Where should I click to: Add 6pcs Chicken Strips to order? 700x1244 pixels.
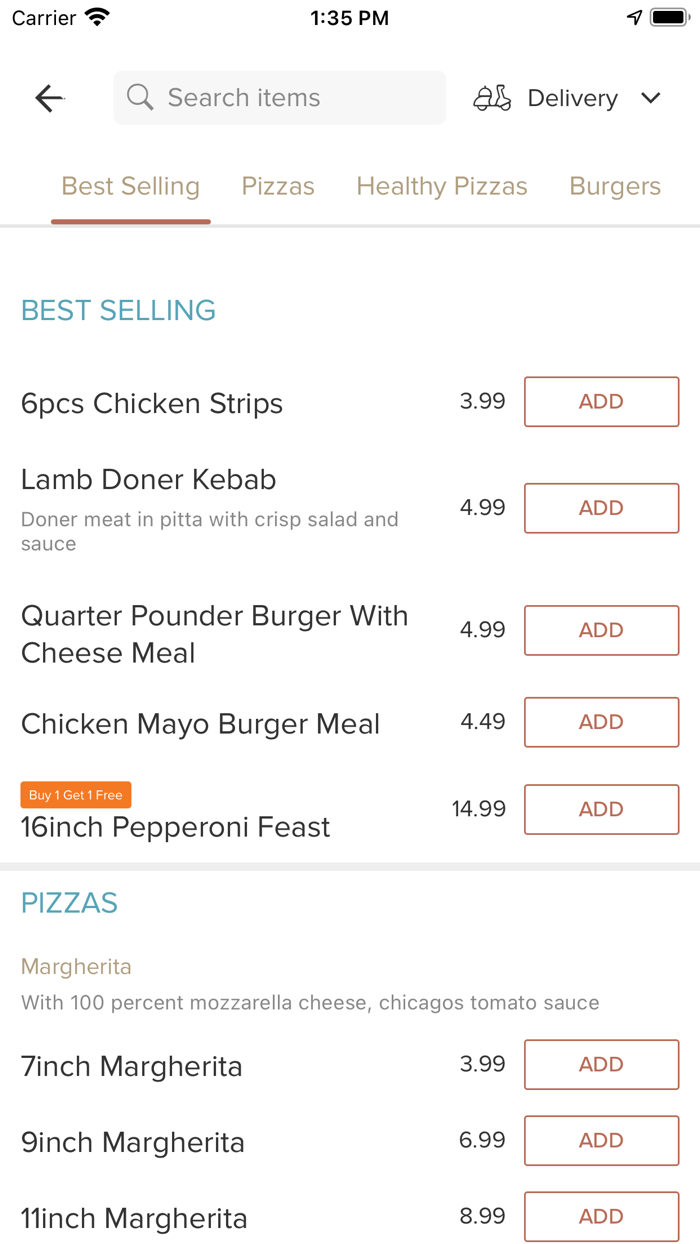coord(602,402)
